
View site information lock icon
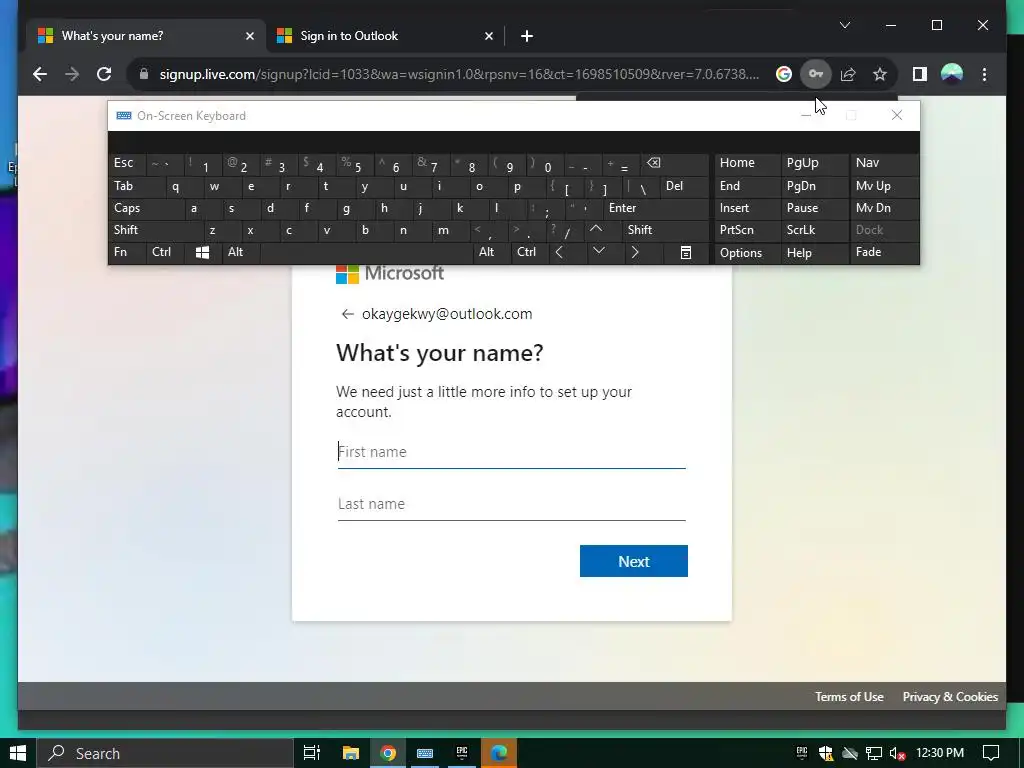144,74
